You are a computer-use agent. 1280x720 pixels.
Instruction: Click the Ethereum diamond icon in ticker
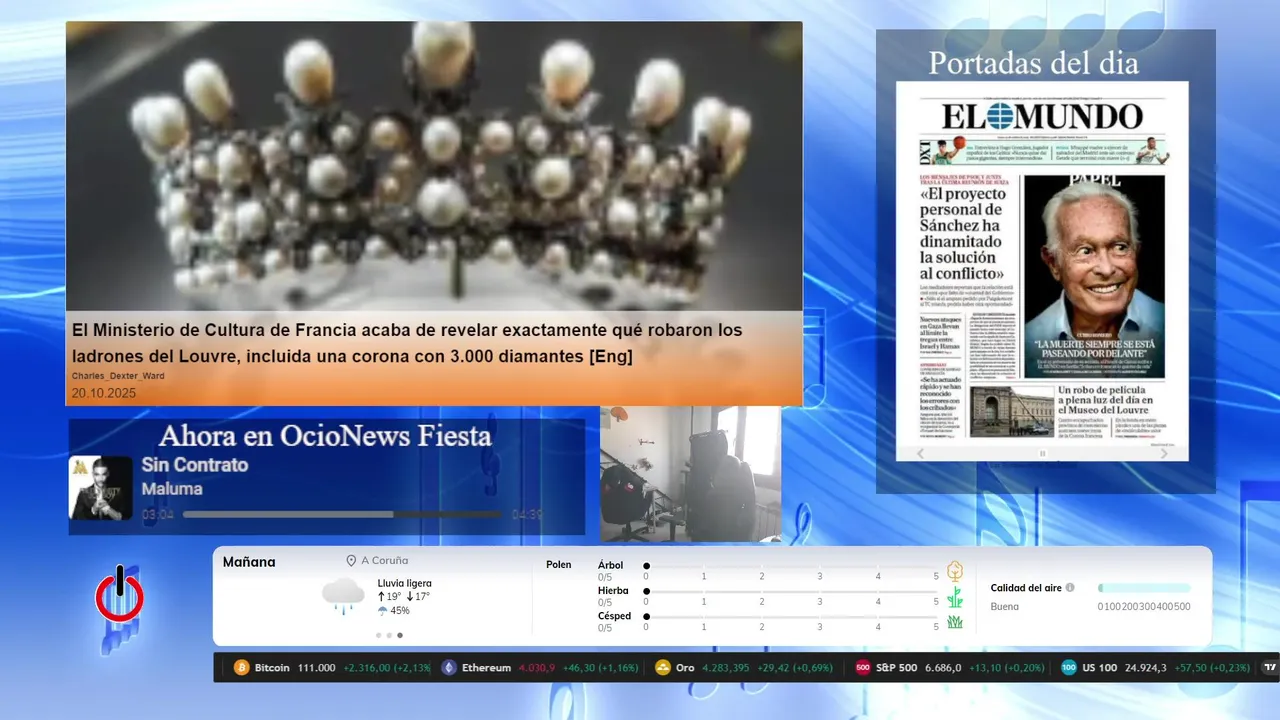point(449,668)
